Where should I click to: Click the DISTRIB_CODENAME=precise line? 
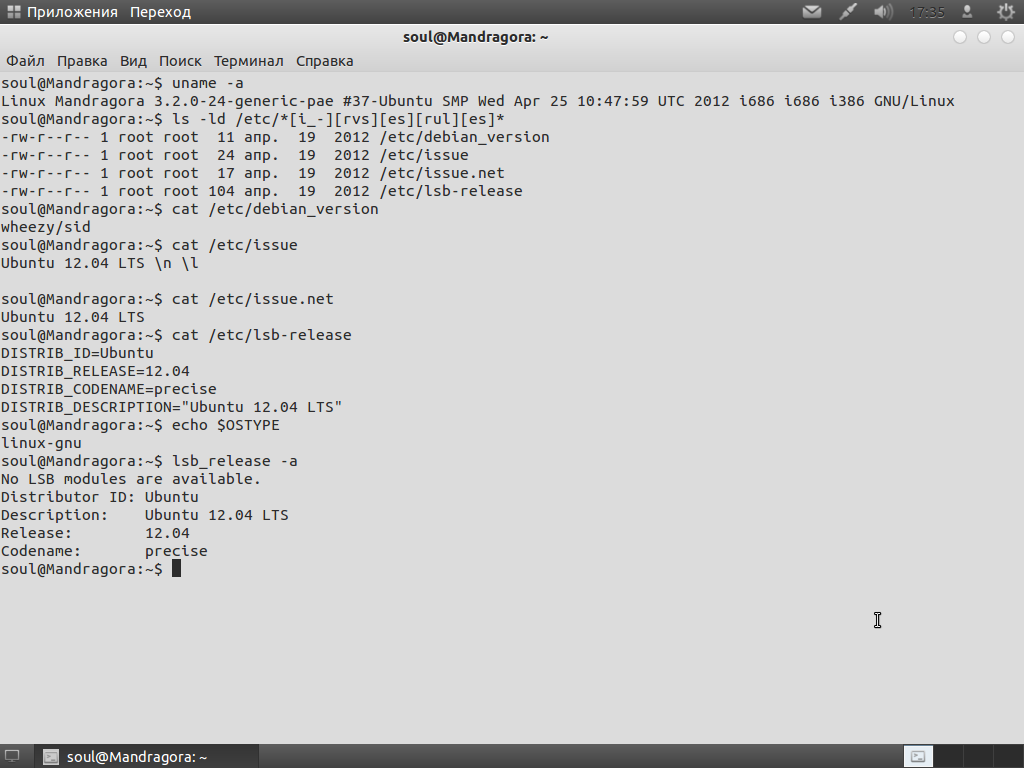tap(108, 389)
